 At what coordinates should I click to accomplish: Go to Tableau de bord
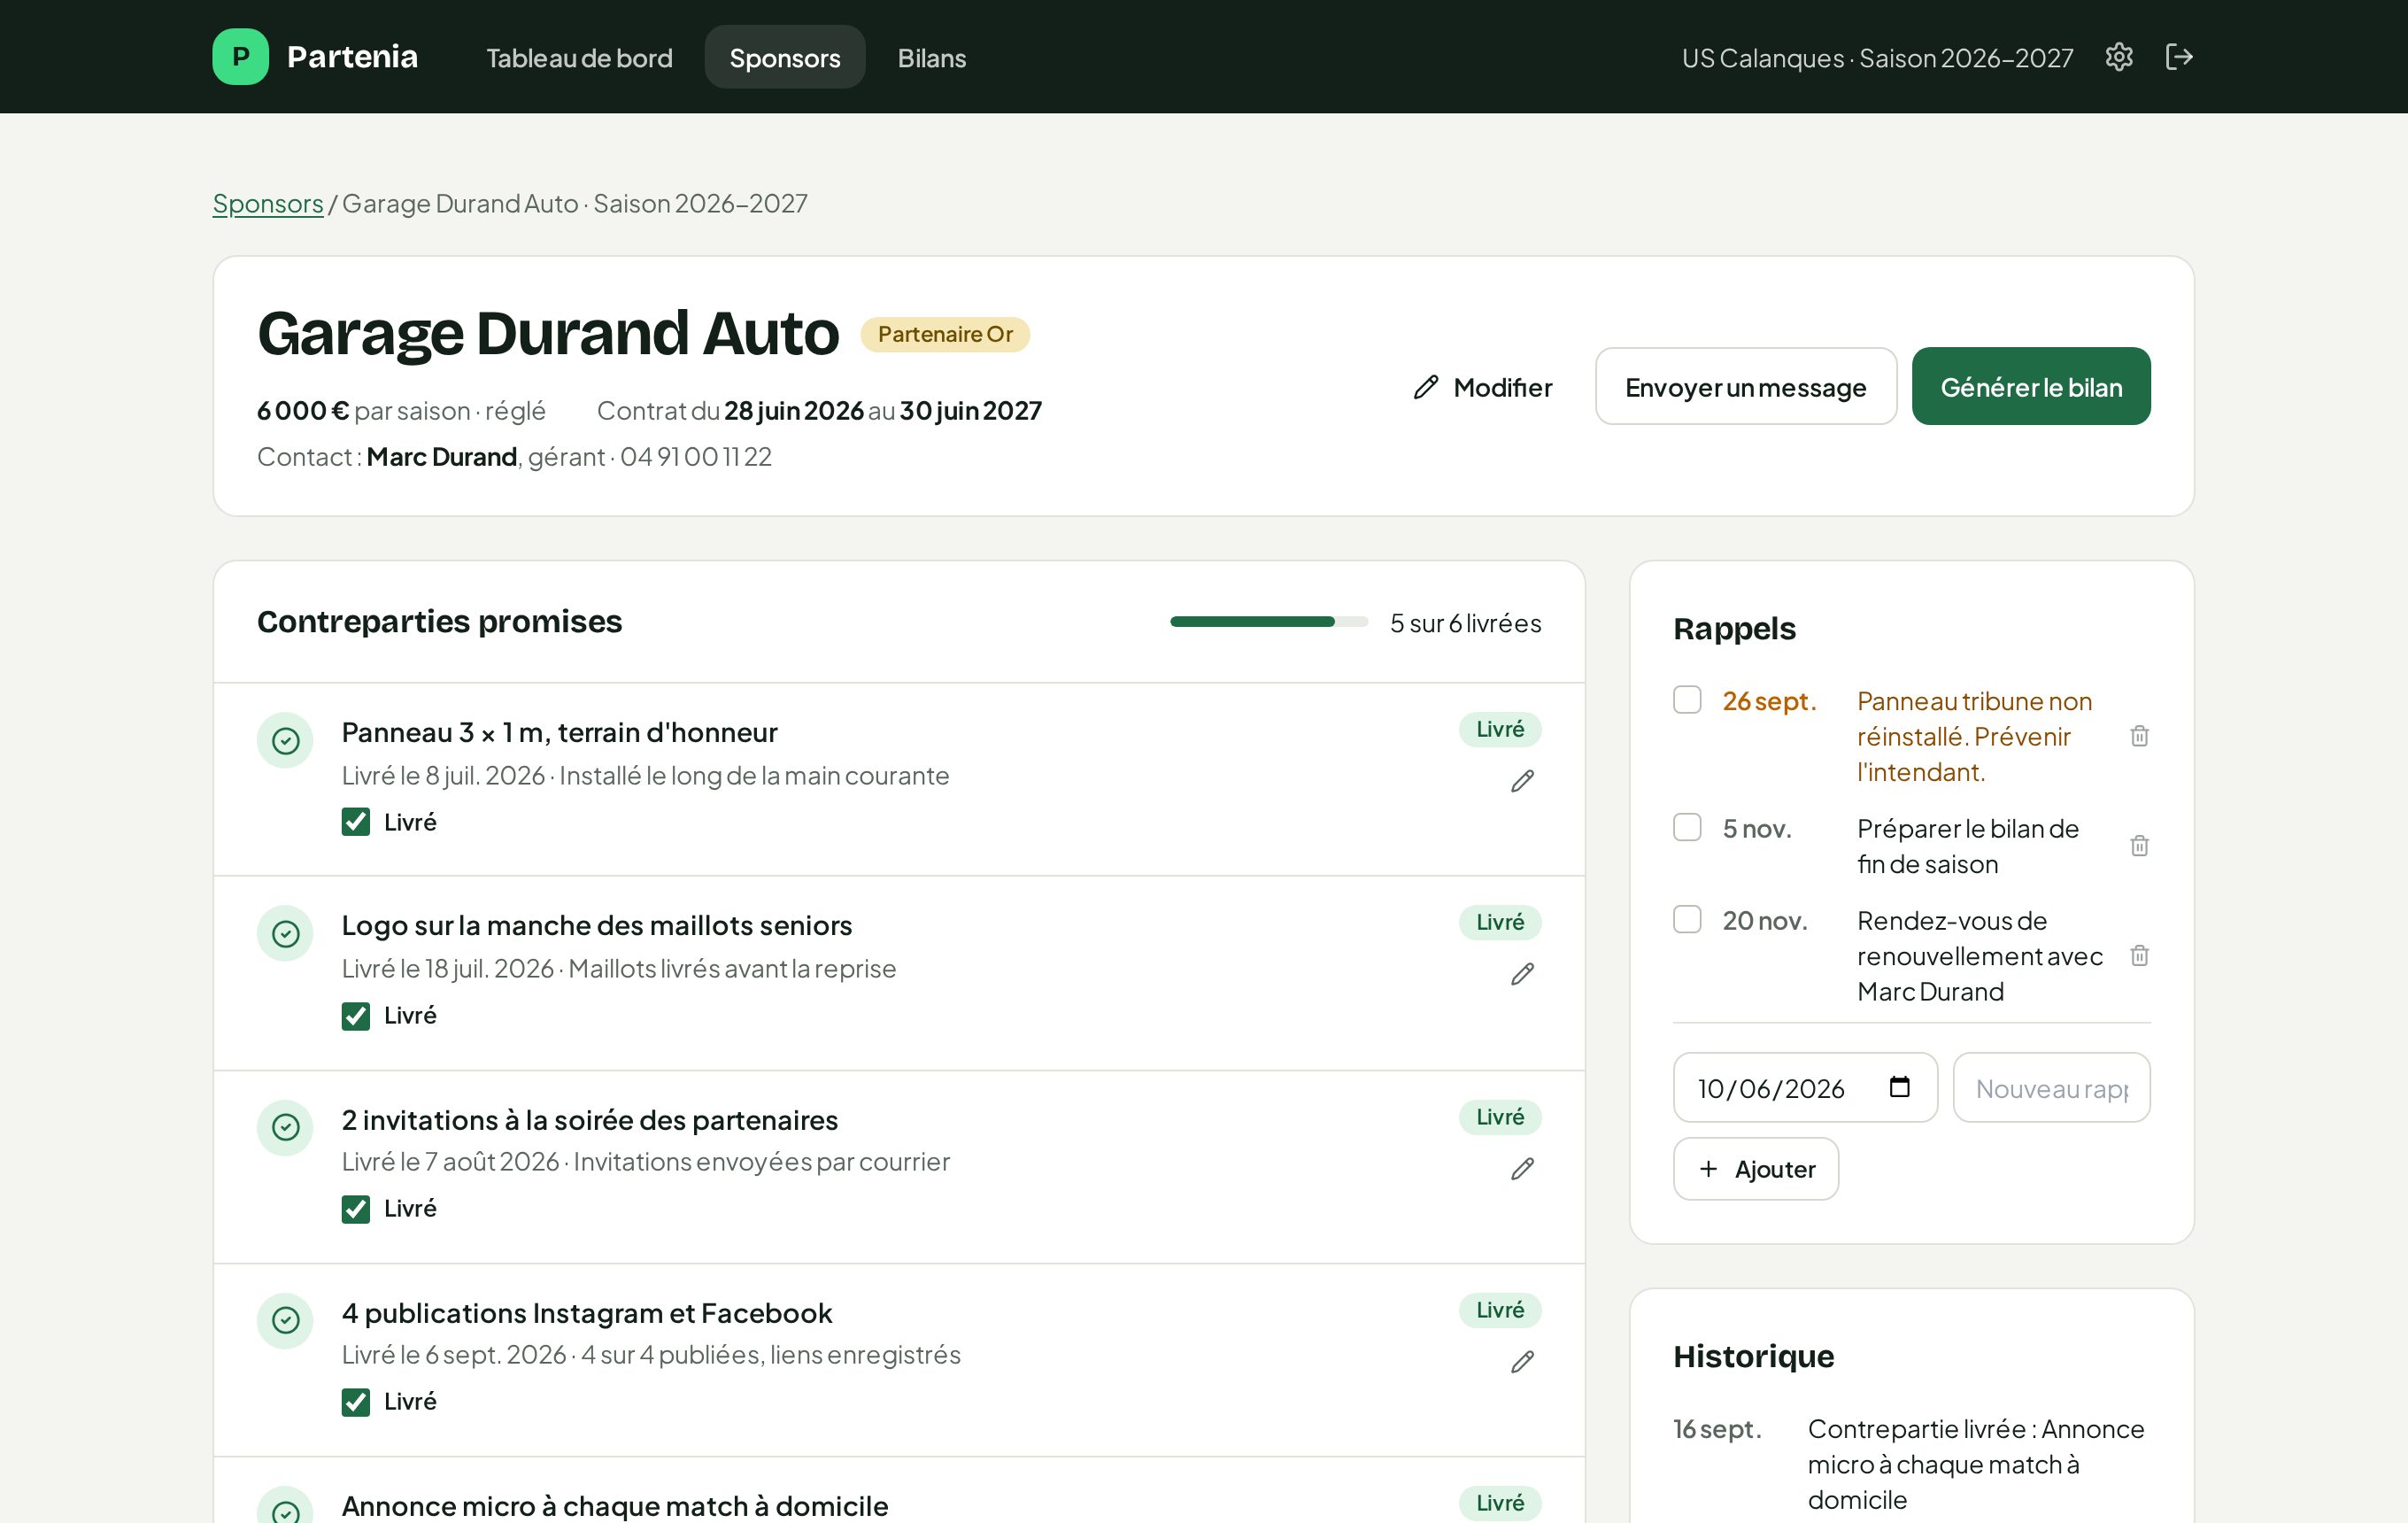(x=579, y=58)
